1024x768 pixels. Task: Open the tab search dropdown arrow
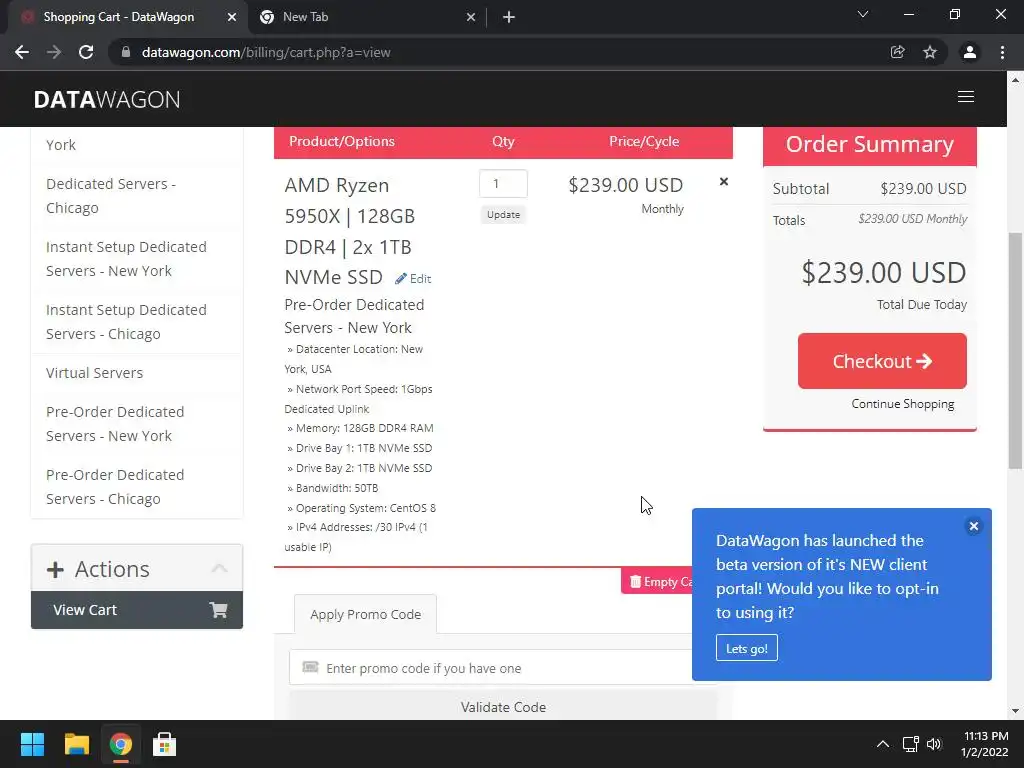(x=863, y=14)
